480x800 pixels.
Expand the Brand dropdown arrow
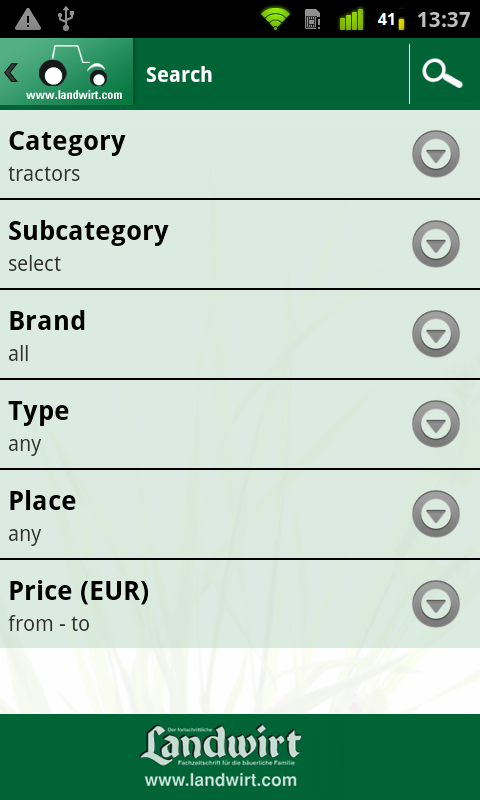pyautogui.click(x=436, y=334)
